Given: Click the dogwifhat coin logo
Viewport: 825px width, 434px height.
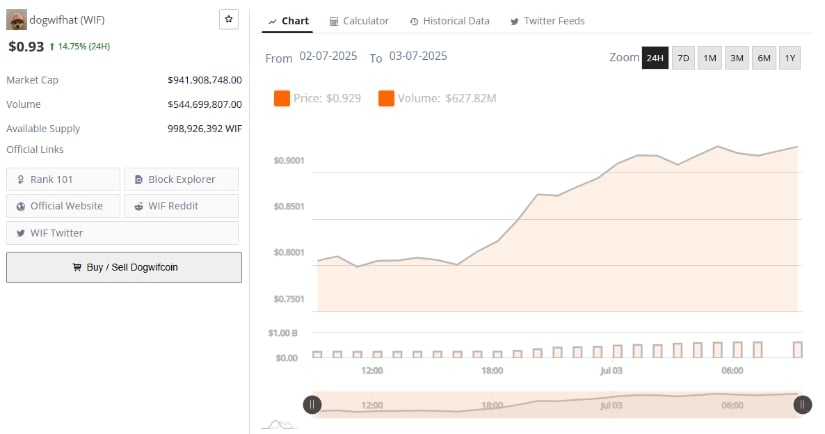Looking at the screenshot, I should point(16,20).
